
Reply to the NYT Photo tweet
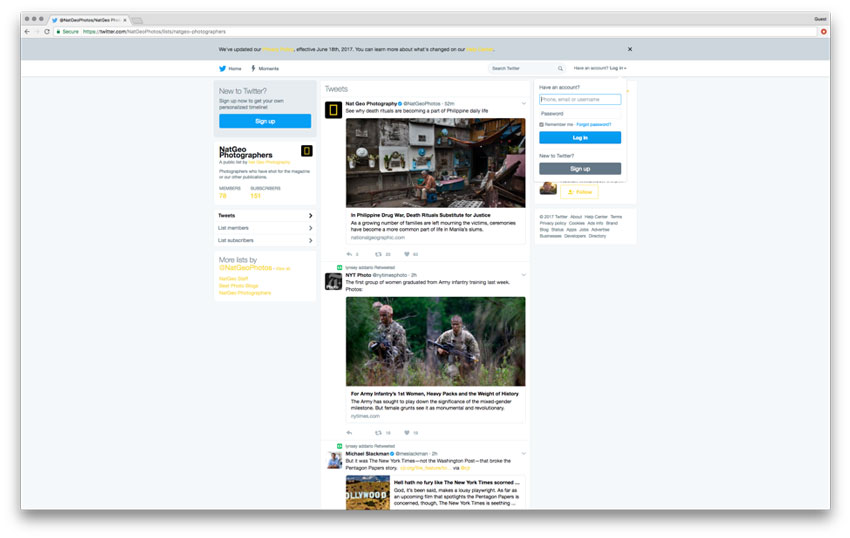tap(349, 433)
